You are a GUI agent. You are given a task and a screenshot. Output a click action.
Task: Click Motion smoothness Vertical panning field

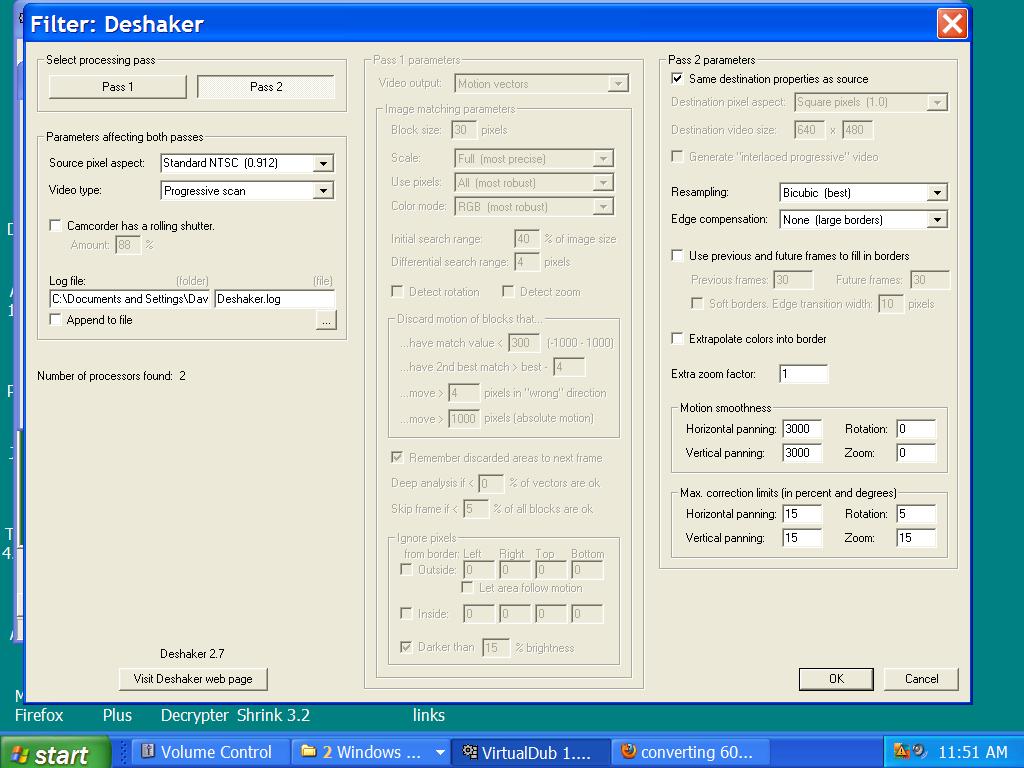point(802,453)
